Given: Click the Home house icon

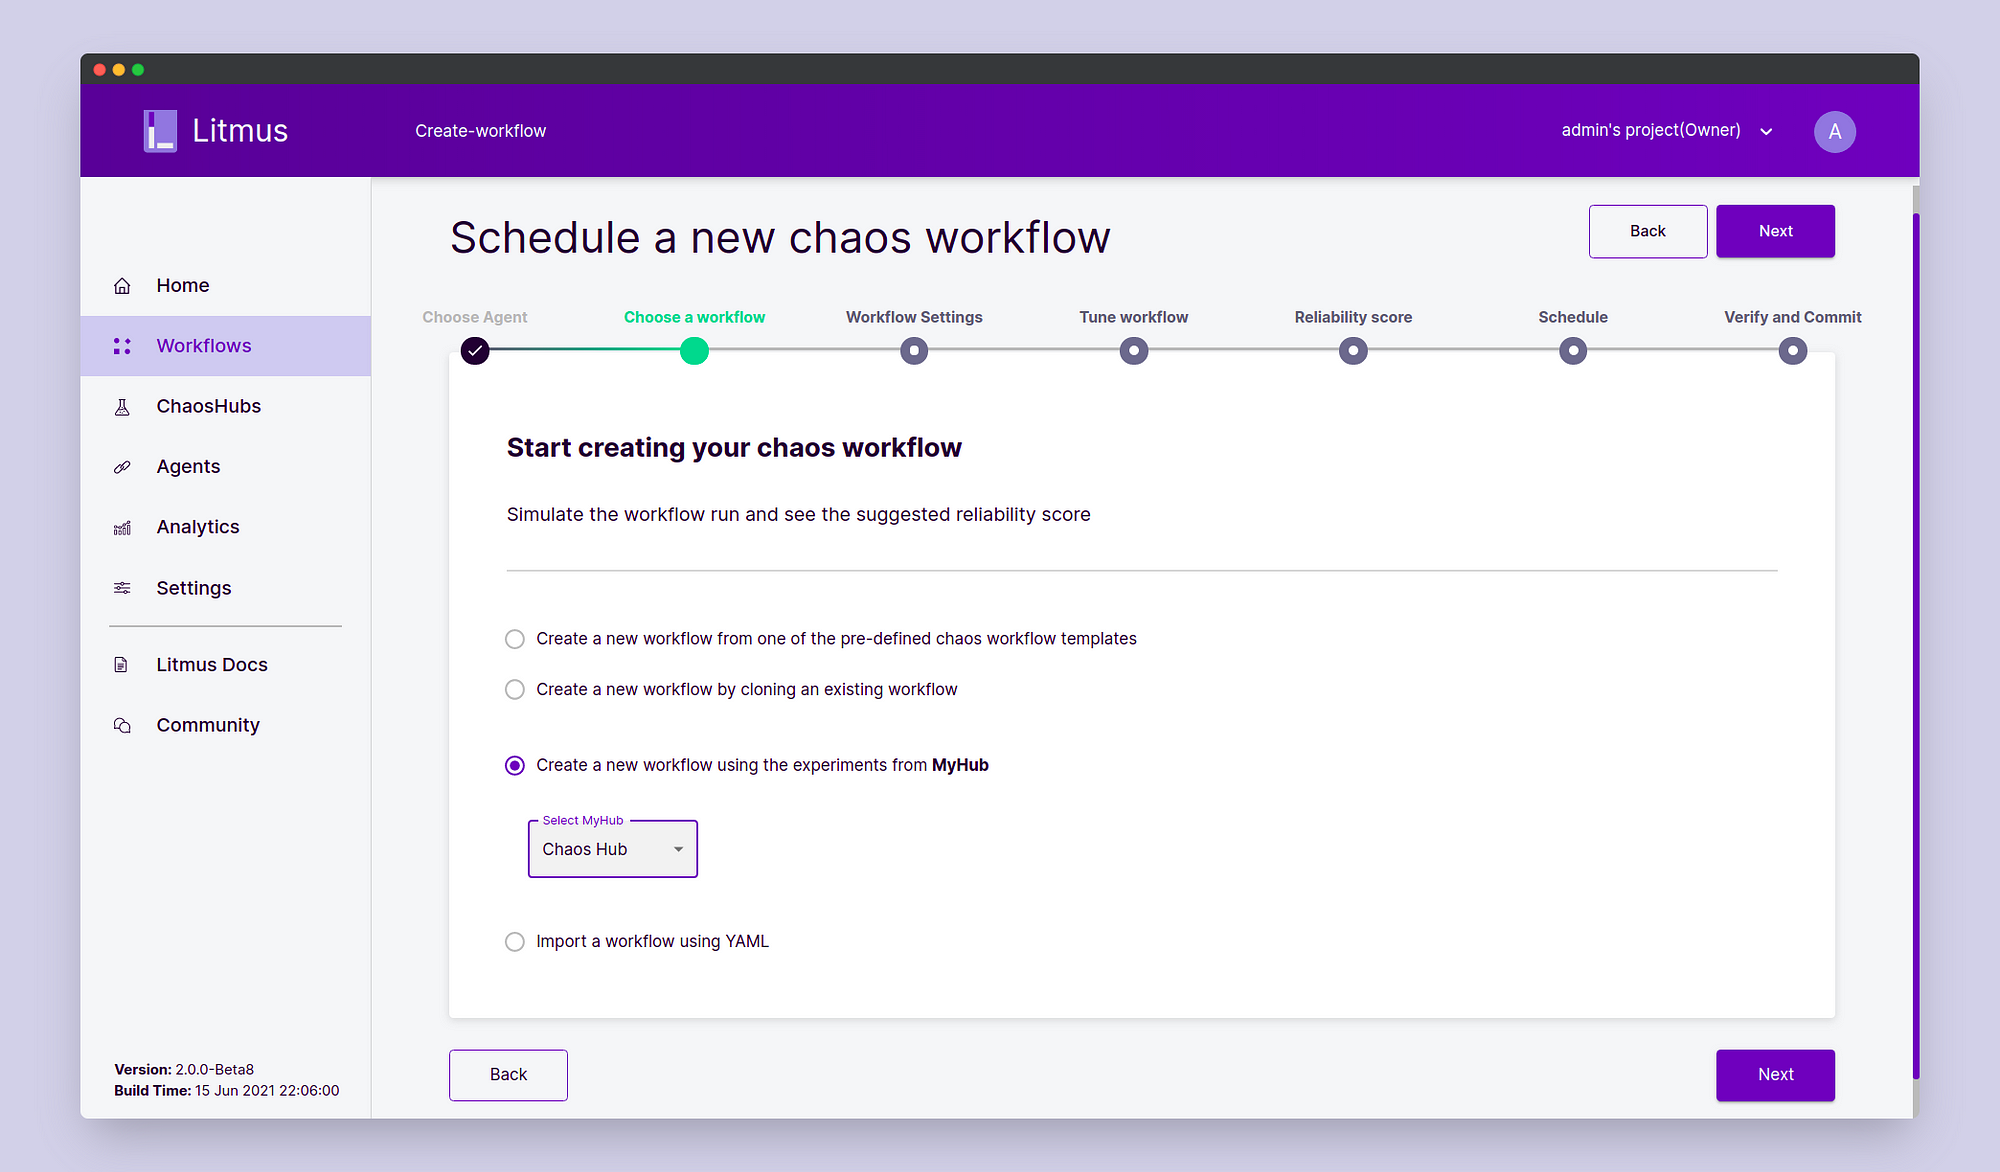Looking at the screenshot, I should pos(122,286).
